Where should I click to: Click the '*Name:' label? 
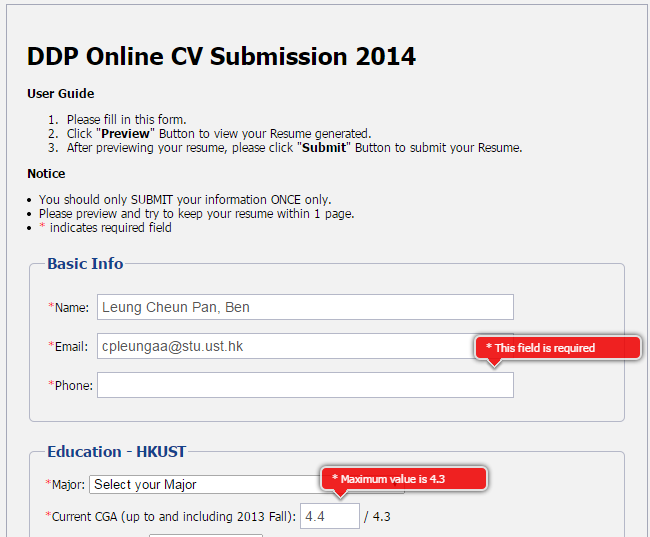click(x=68, y=307)
